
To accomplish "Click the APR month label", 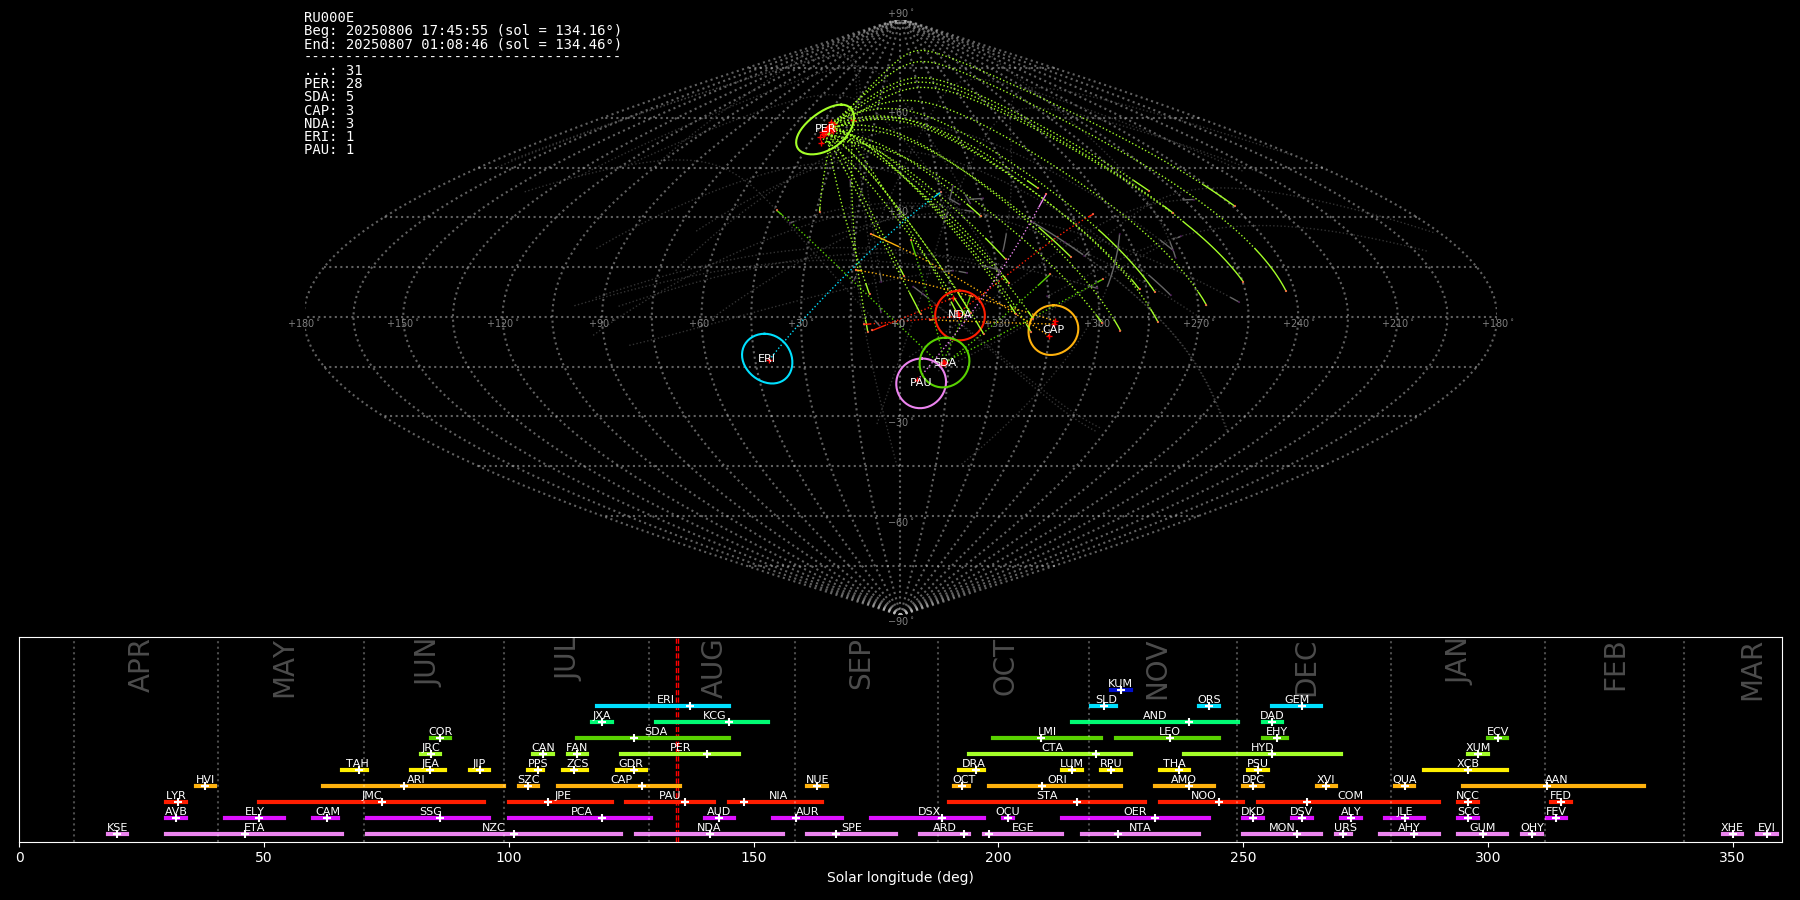I will click(x=140, y=665).
